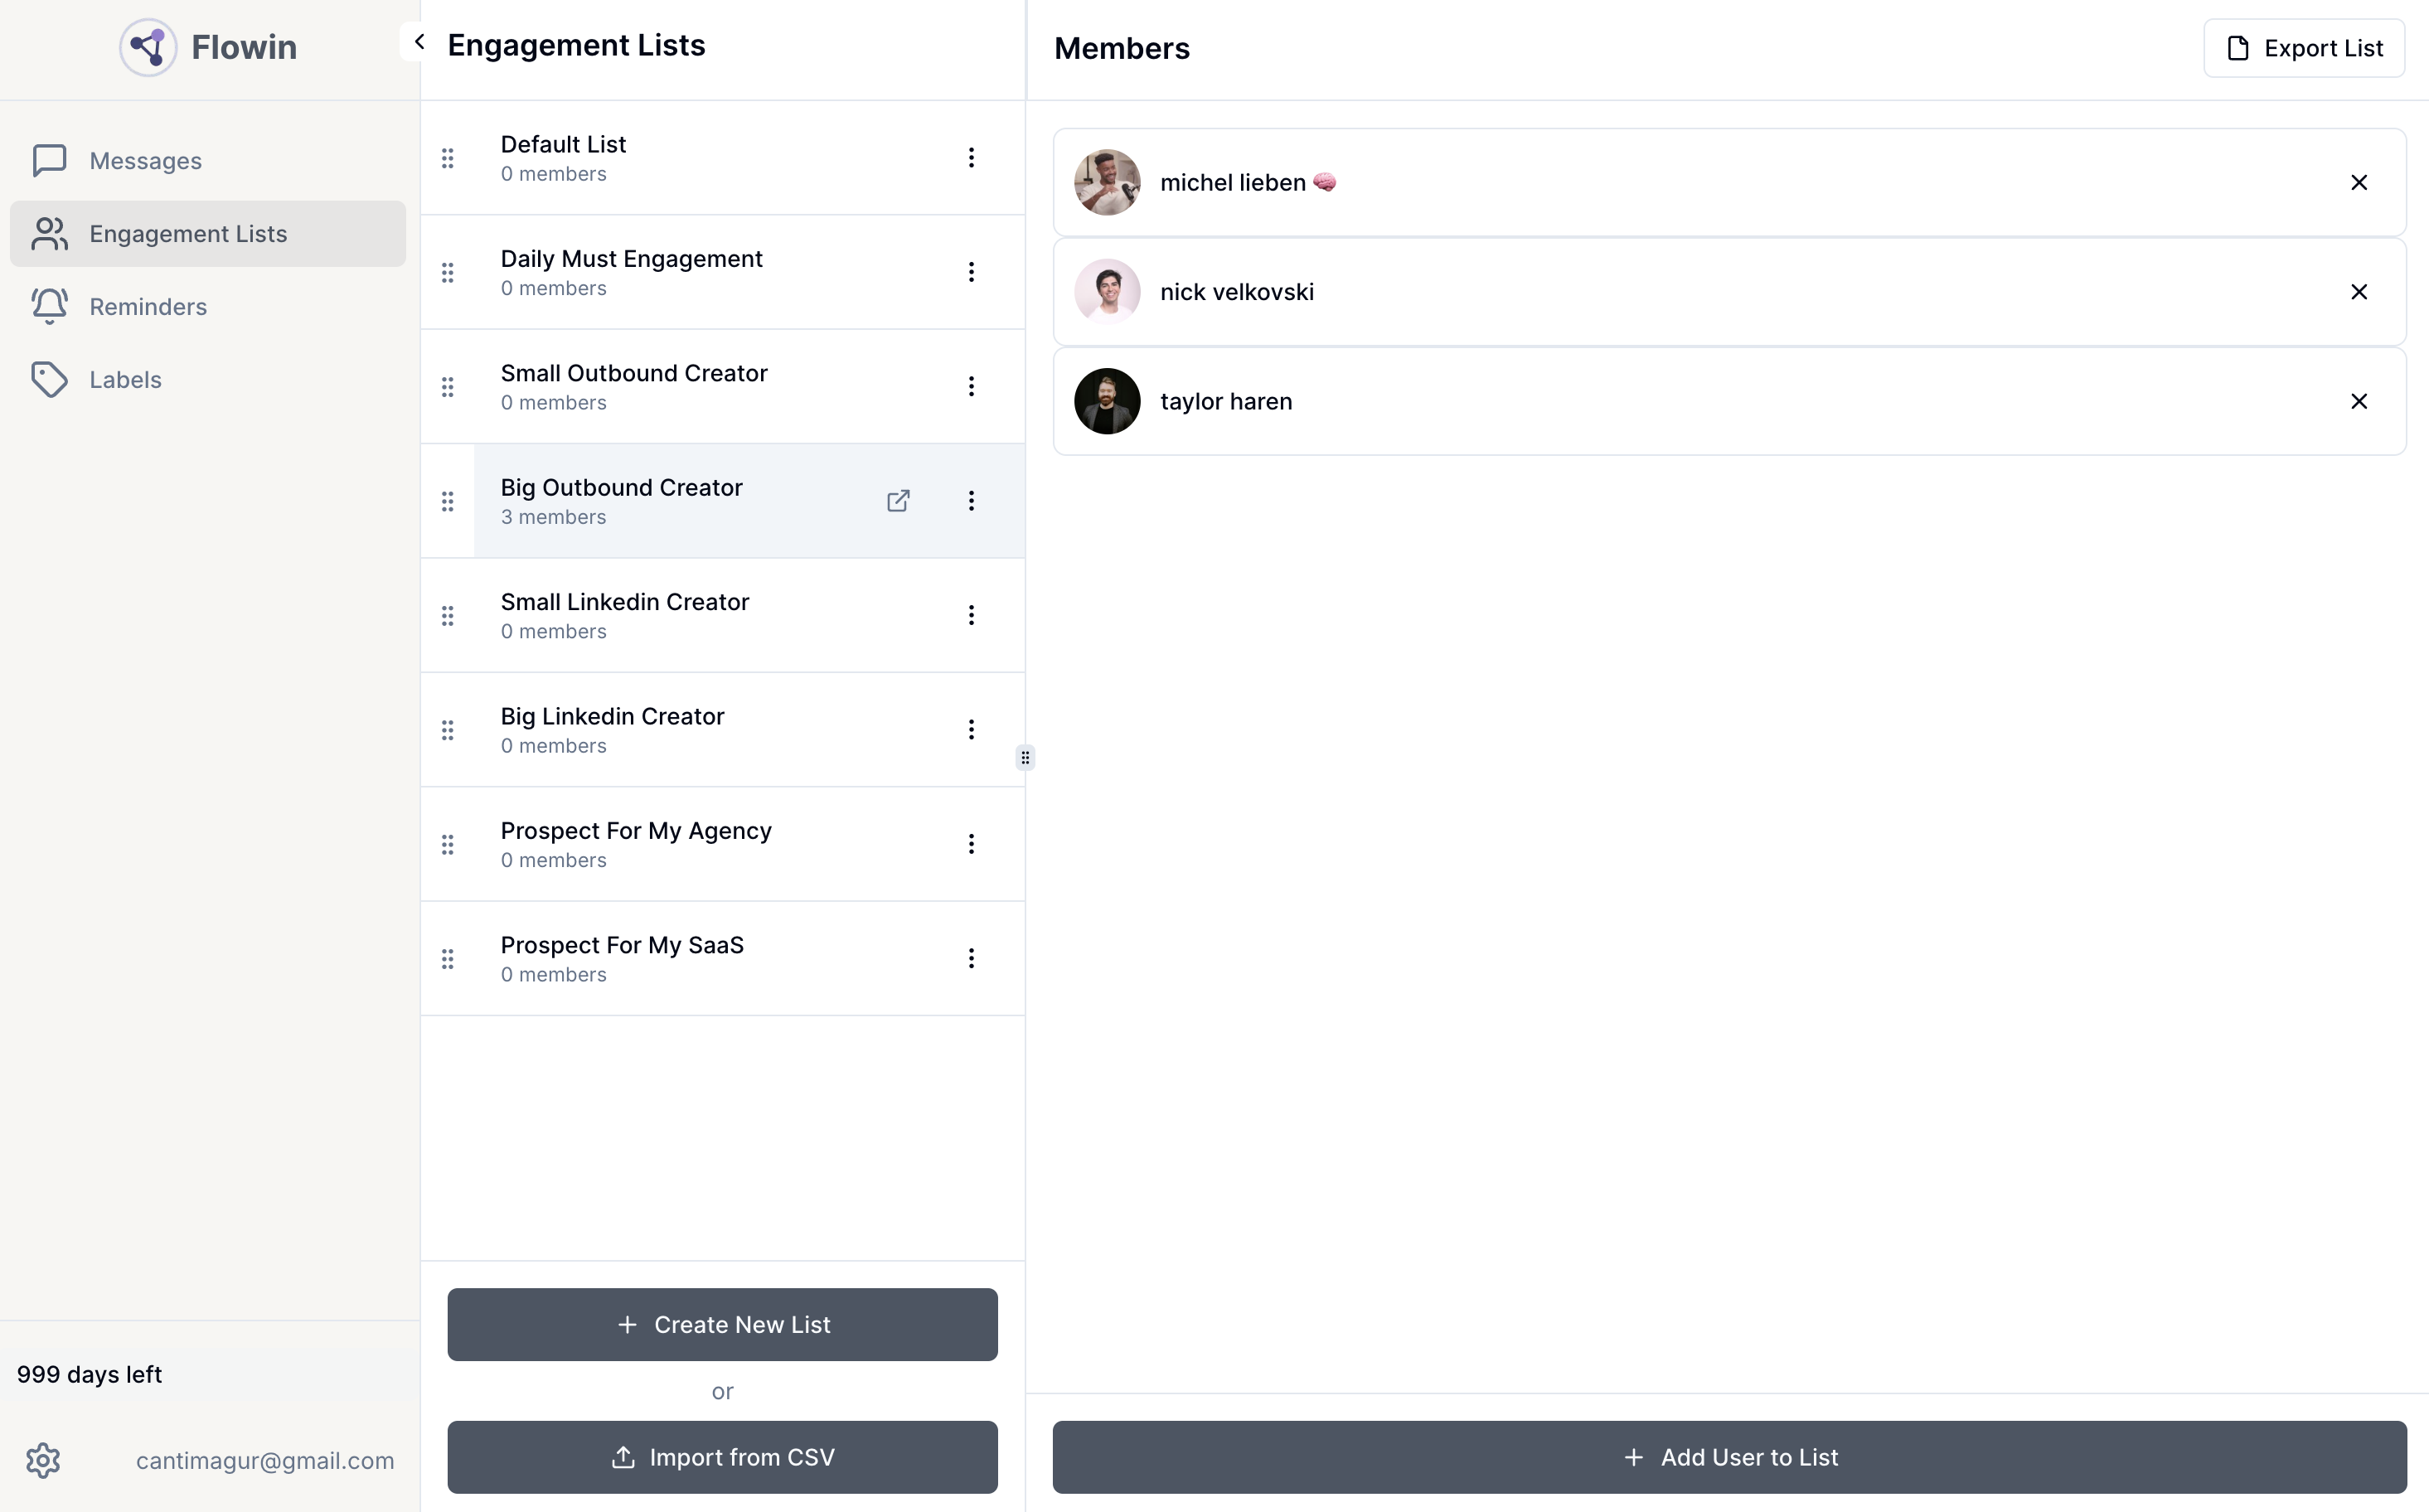
Task: Select Labels using the tag icon
Action: [48, 379]
